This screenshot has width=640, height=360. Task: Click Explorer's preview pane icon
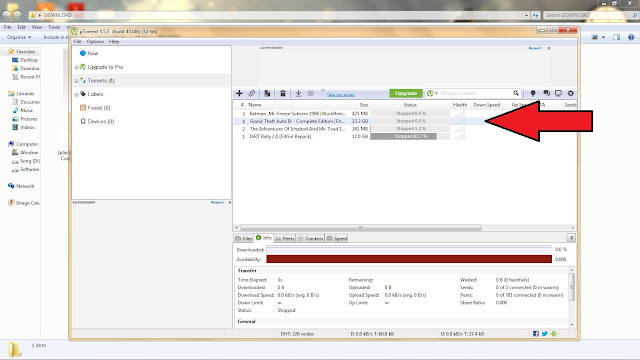pos(616,37)
